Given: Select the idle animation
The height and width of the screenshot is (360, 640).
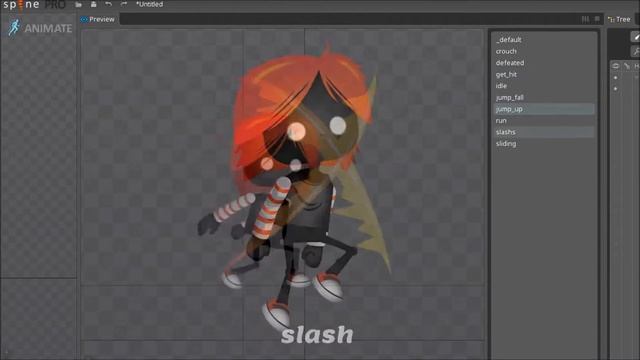Looking at the screenshot, I should point(544,86).
